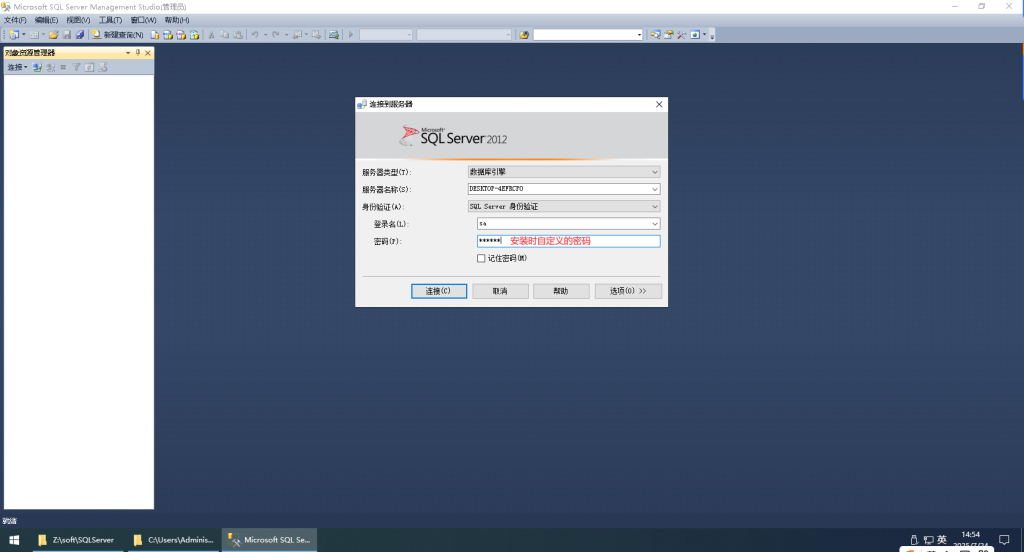Image resolution: width=1024 pixels, height=552 pixels.
Task: Start a new query with 新建查询(N)
Action: click(x=118, y=35)
